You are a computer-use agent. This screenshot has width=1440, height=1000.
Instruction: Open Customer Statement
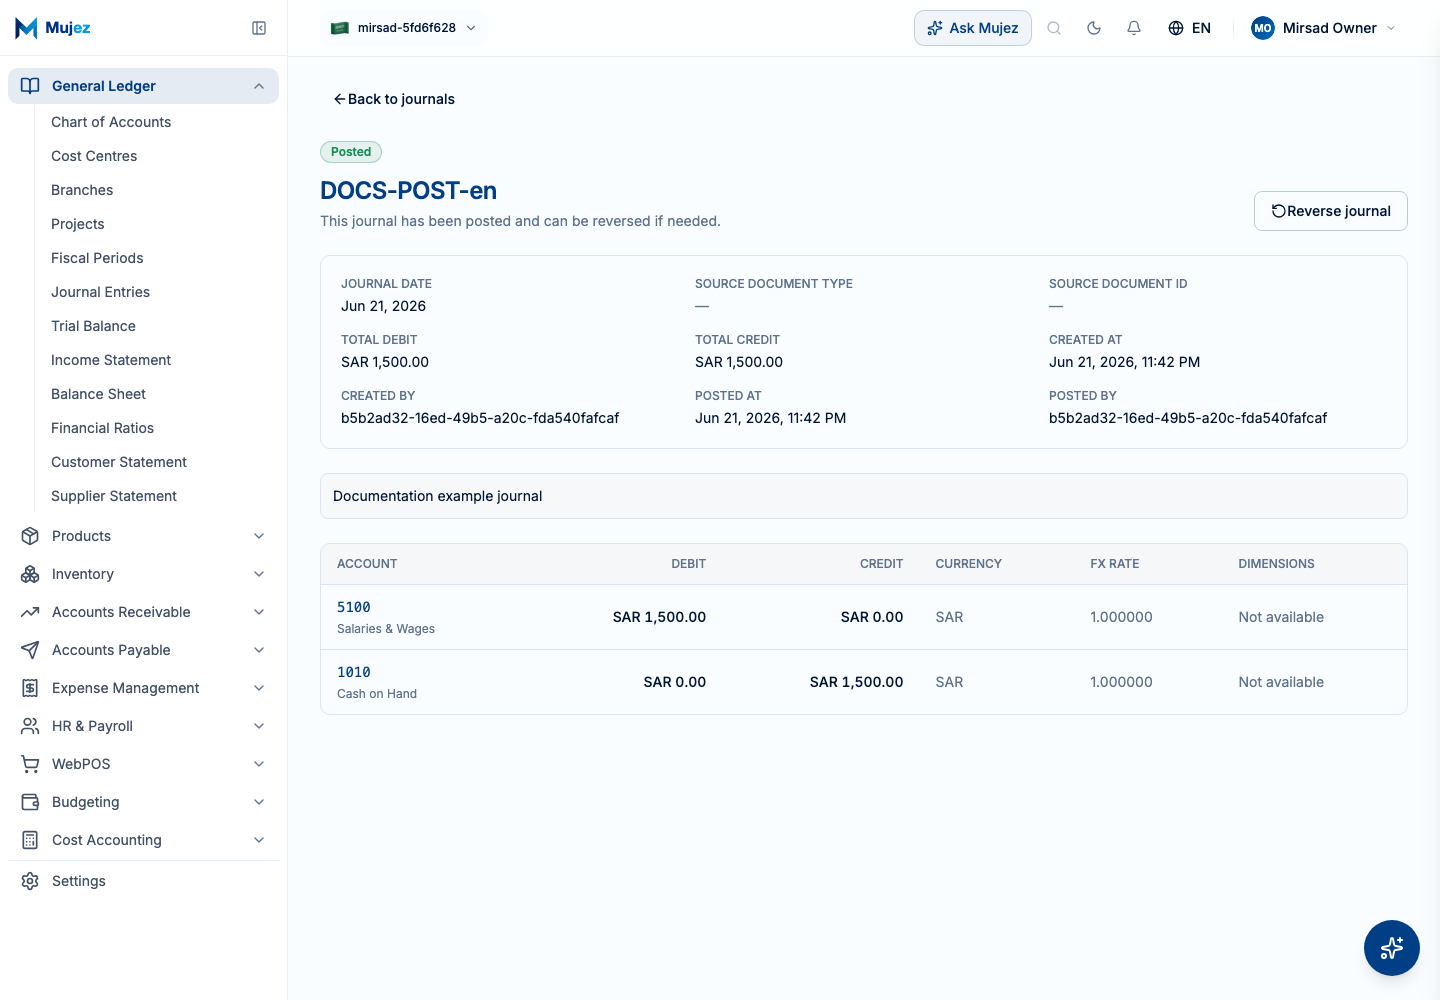tap(119, 462)
